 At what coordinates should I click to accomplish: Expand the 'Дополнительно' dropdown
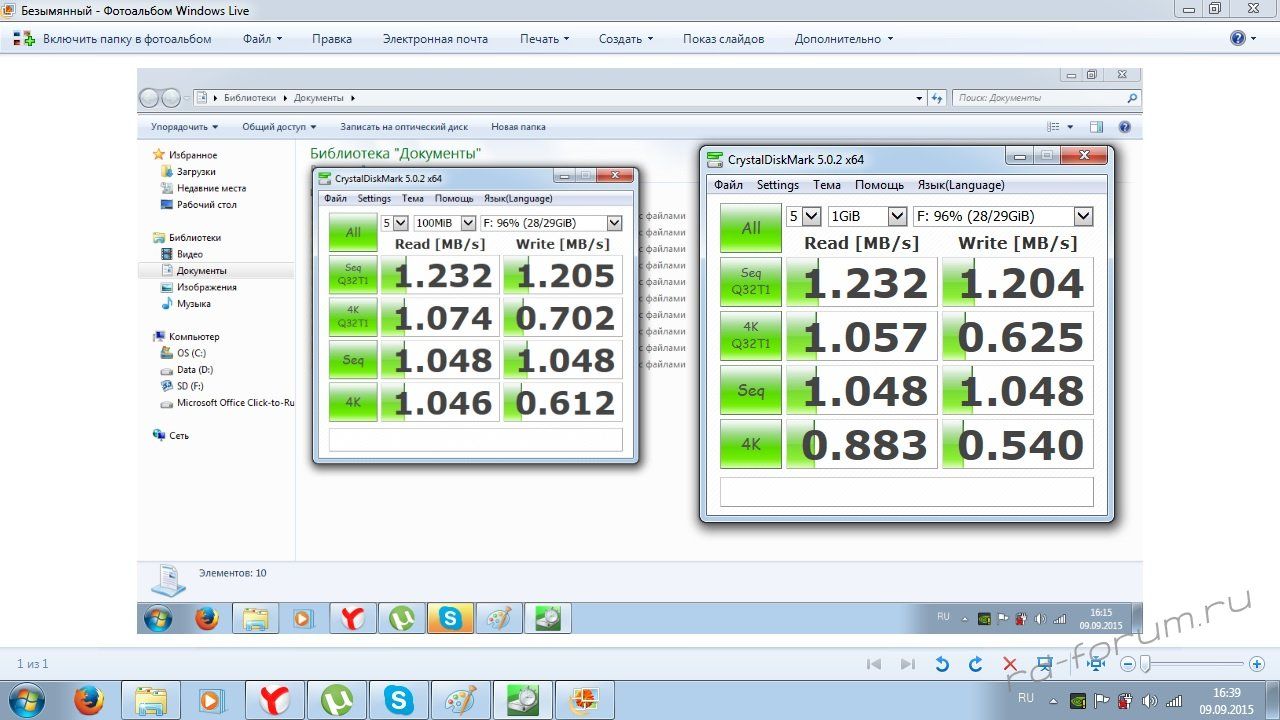[x=844, y=39]
